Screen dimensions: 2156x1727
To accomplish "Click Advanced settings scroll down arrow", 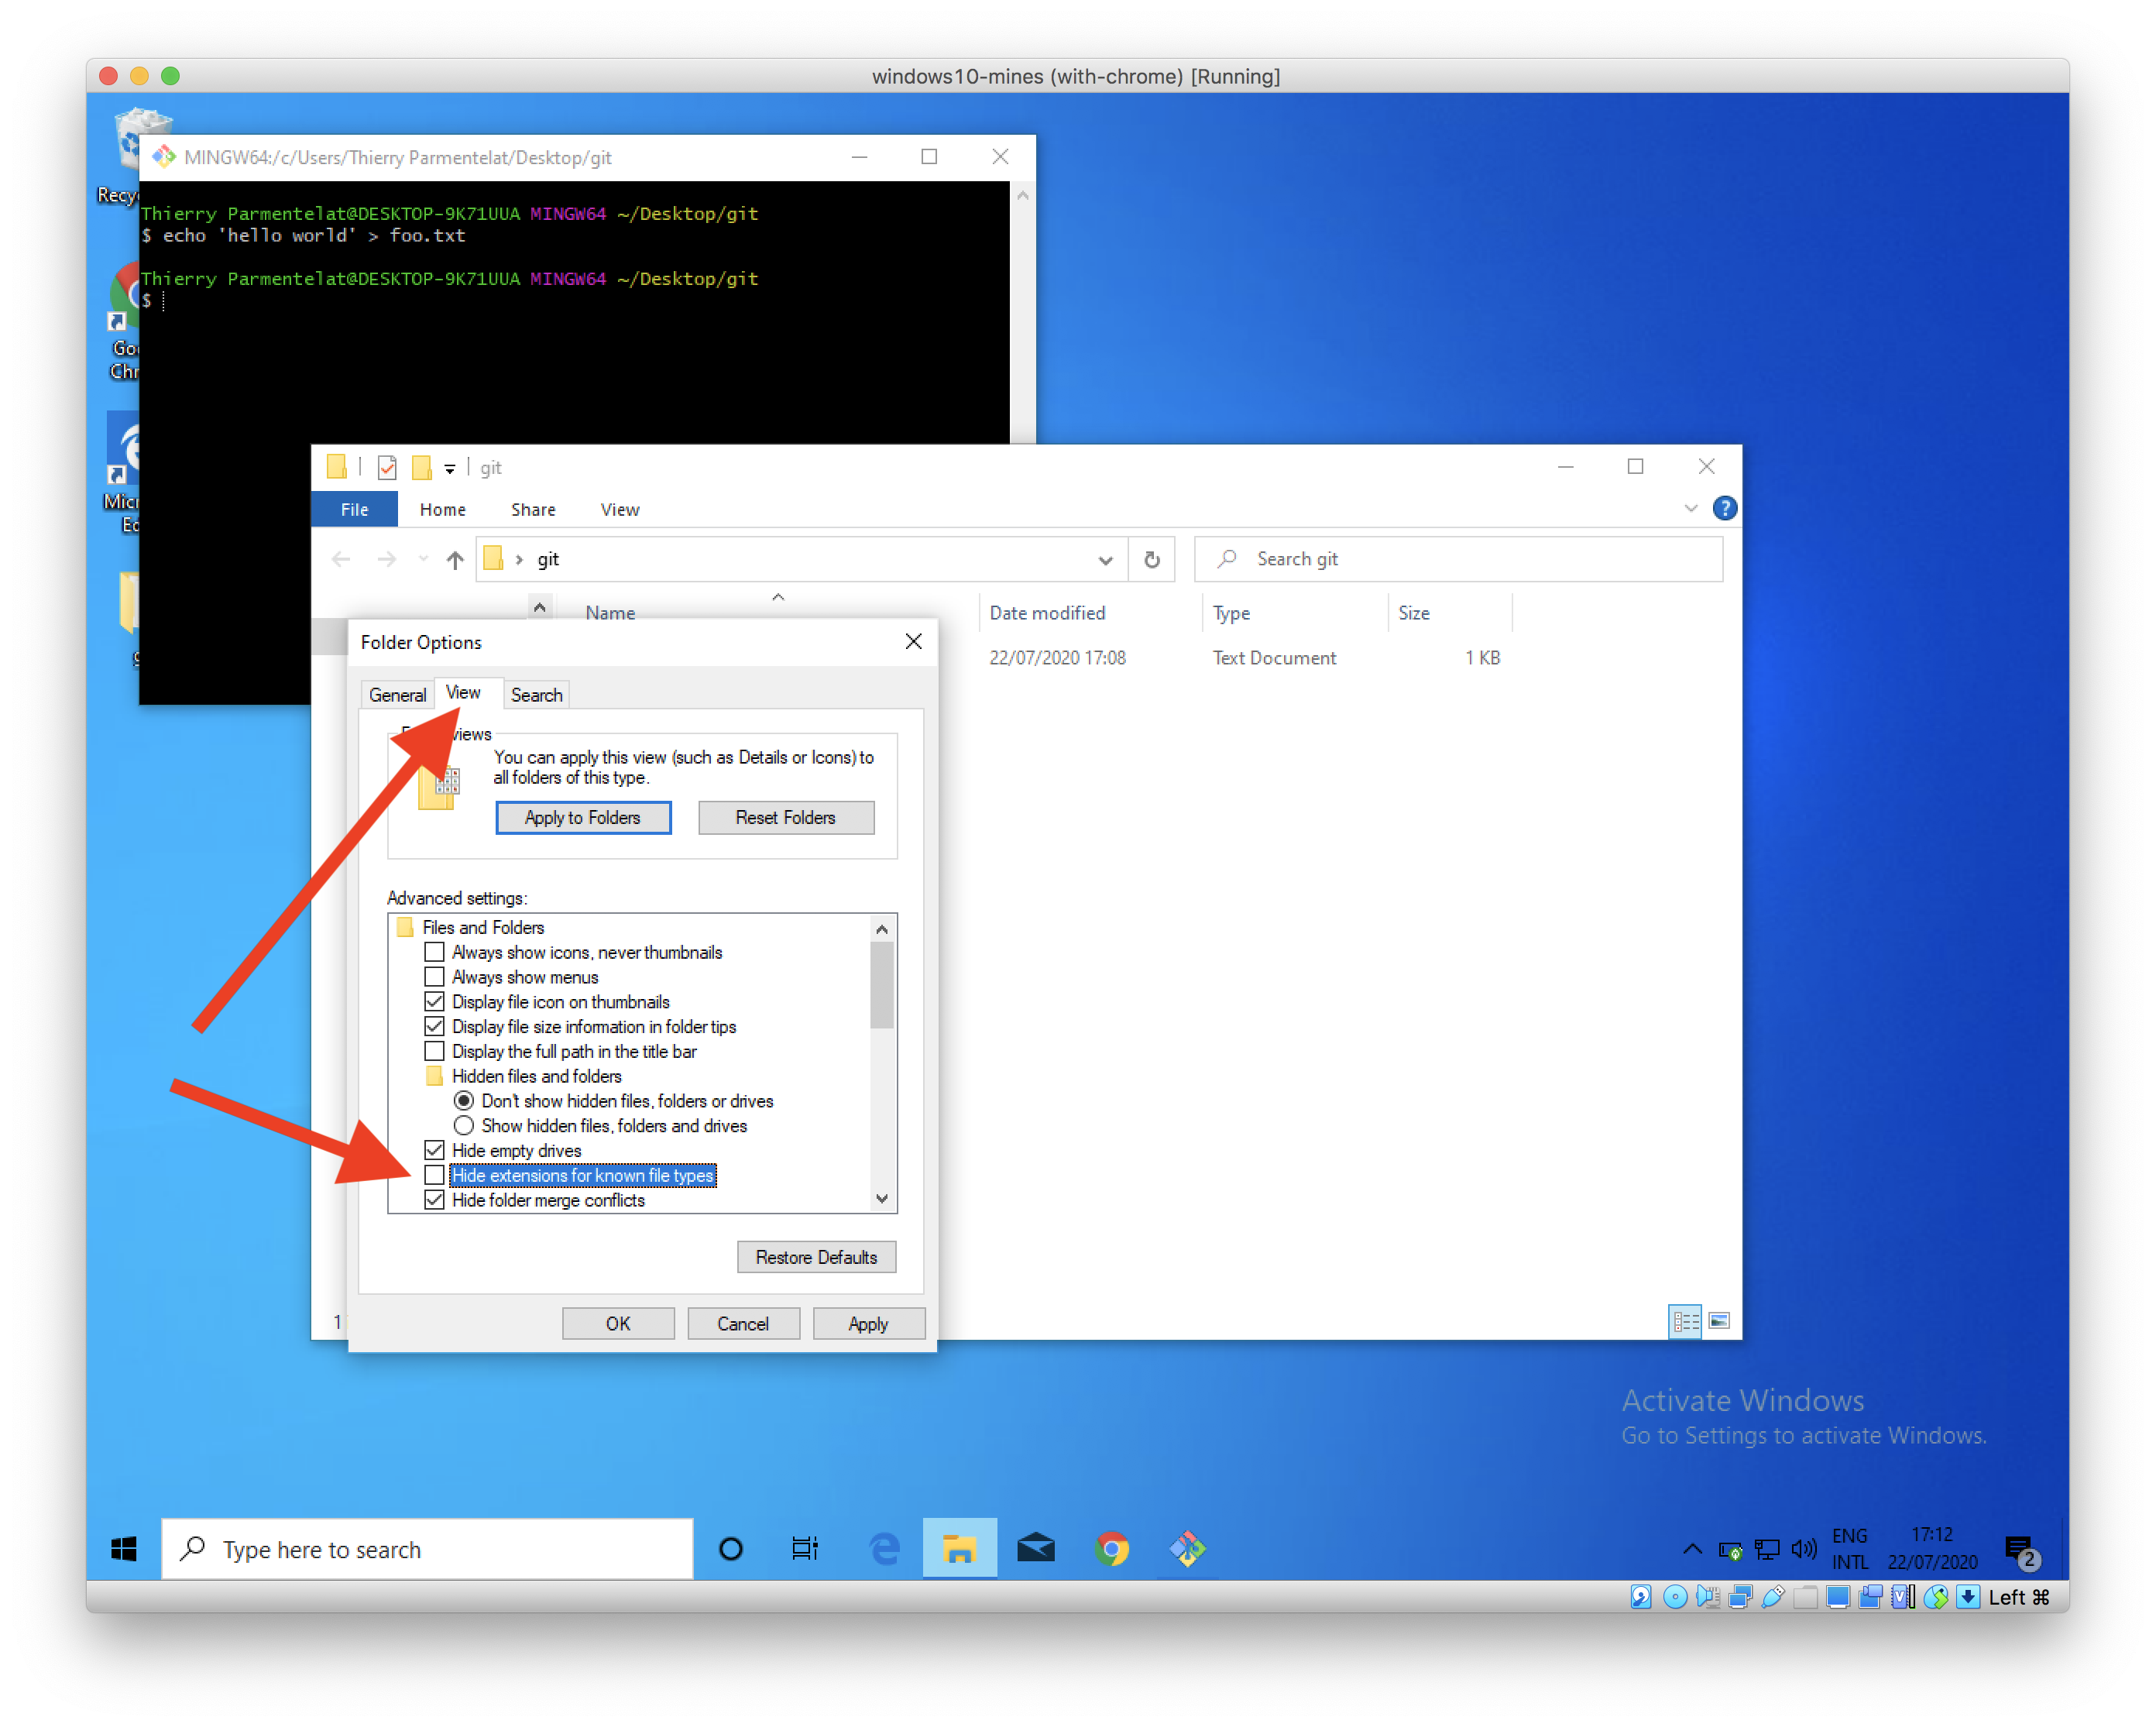I will tap(881, 1198).
